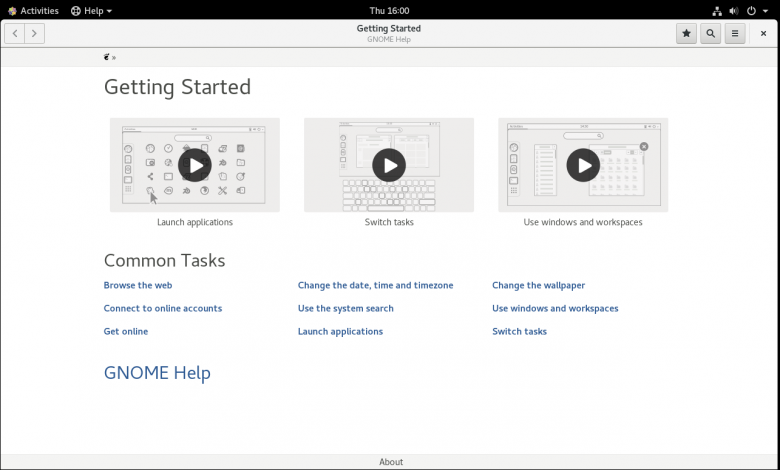This screenshot has width=780, height=470.
Task: Expand the system menu arrow
Action: coord(765,11)
